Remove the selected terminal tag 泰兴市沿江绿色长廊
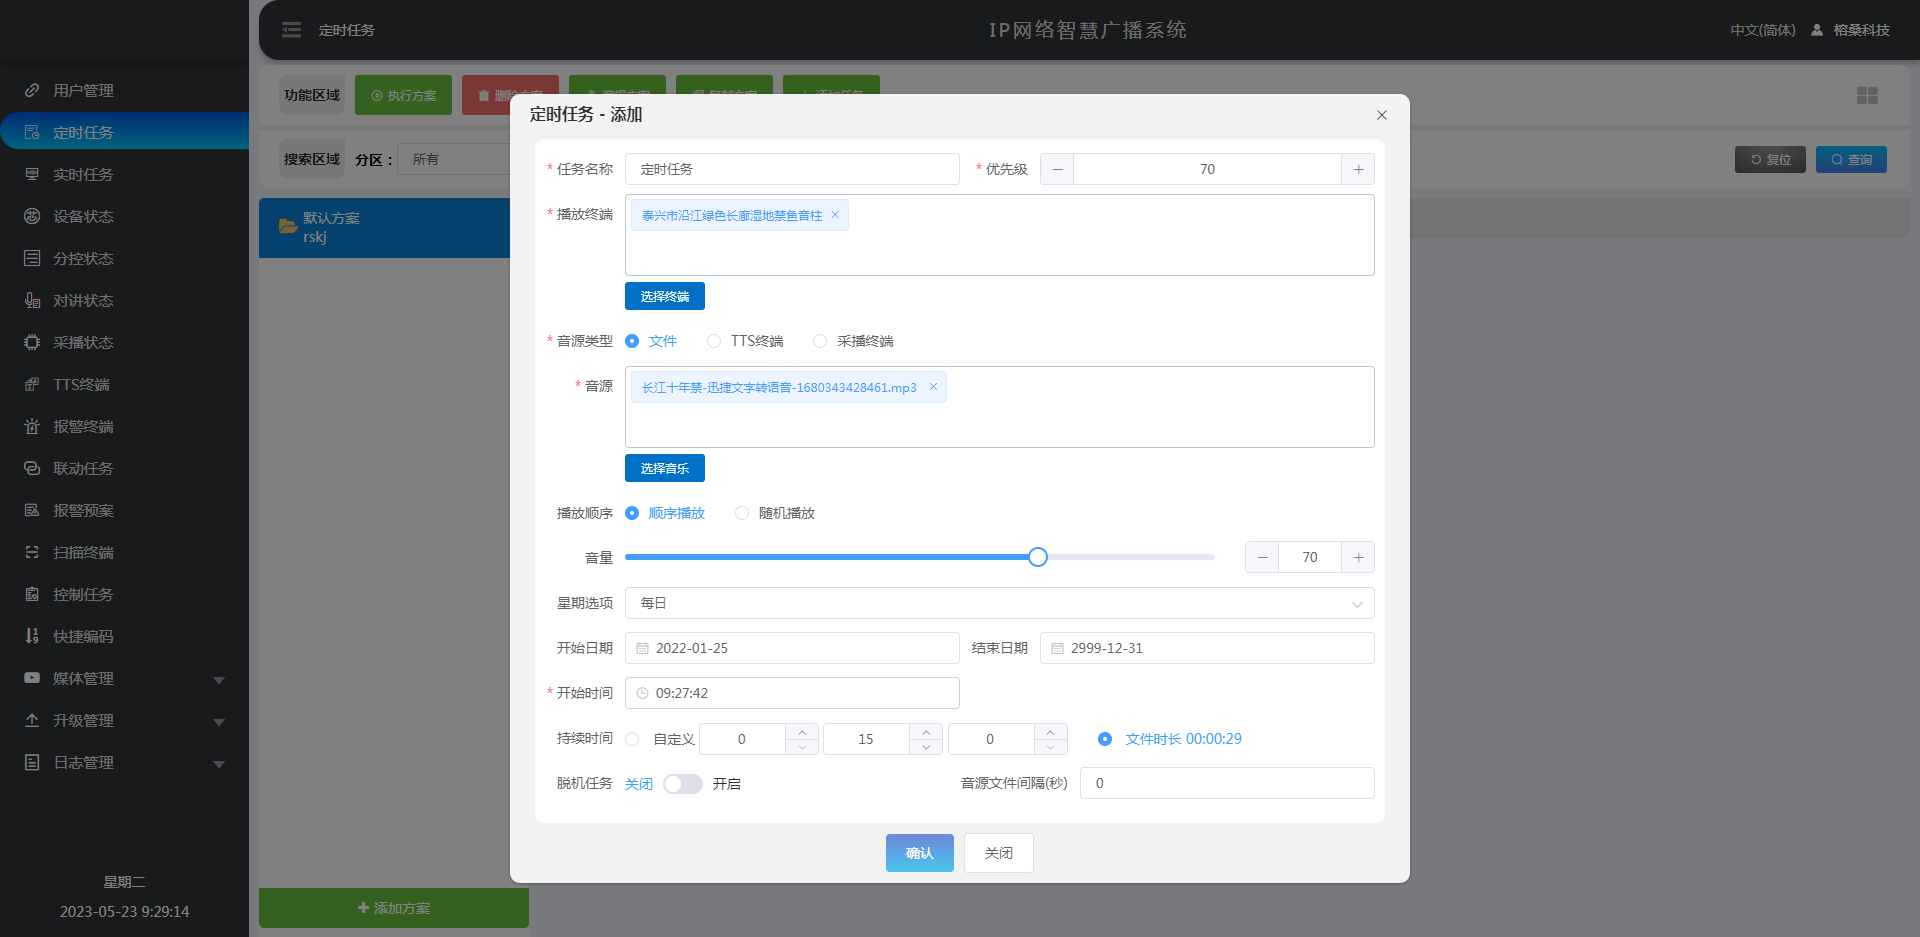1920x937 pixels. (x=835, y=215)
